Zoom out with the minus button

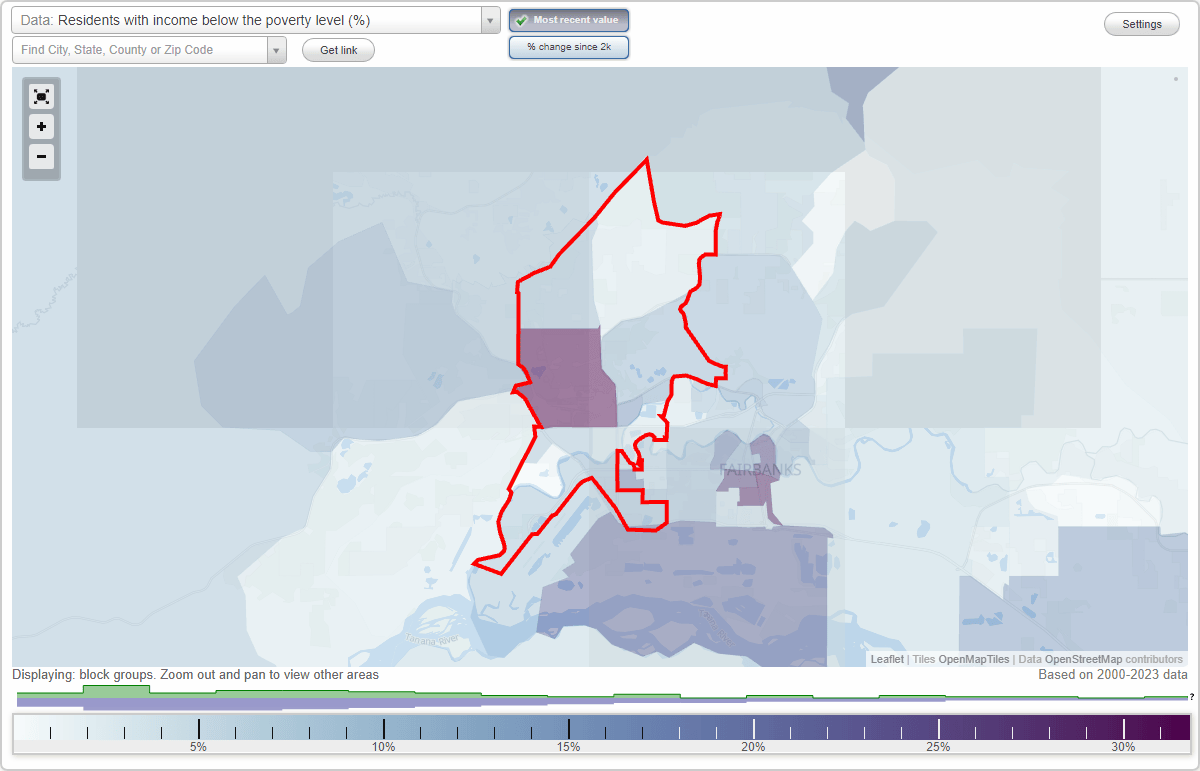click(41, 157)
